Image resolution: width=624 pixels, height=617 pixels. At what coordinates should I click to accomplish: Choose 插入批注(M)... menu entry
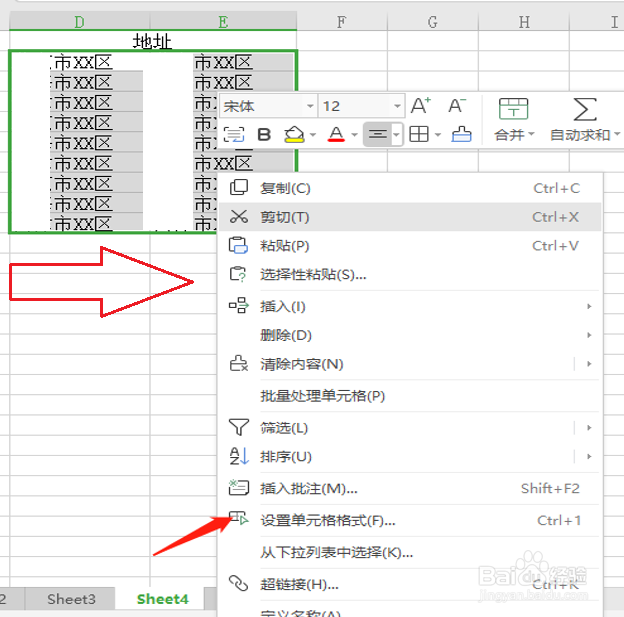410,488
